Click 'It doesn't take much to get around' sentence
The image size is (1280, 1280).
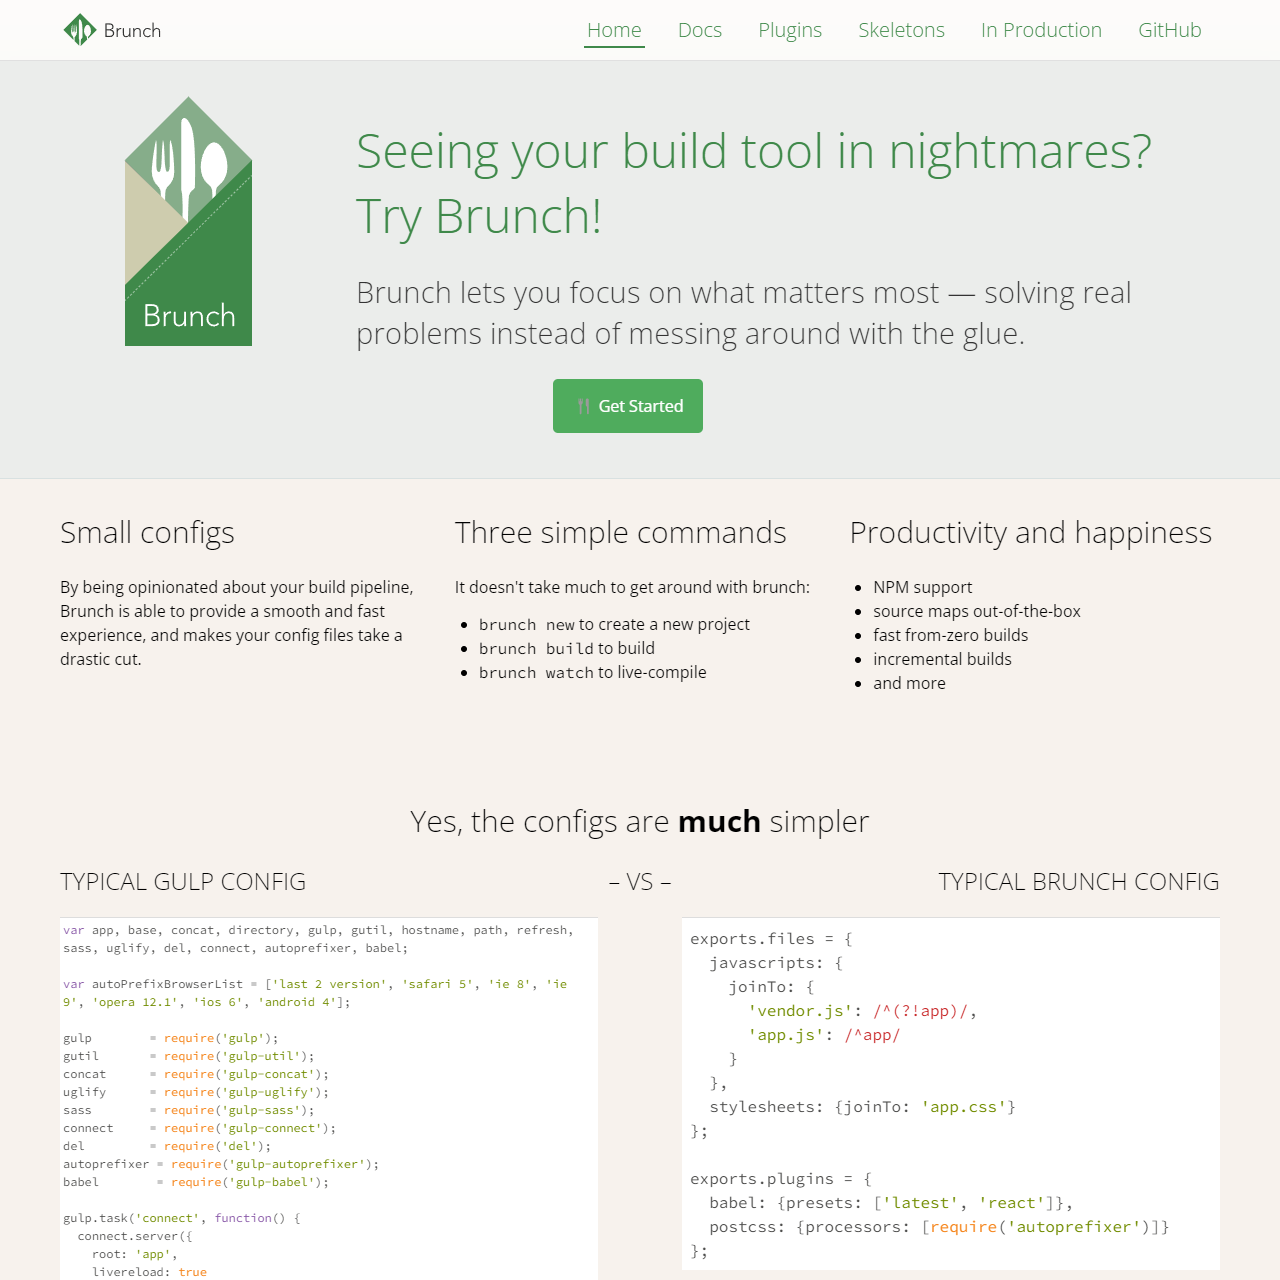pos(632,587)
